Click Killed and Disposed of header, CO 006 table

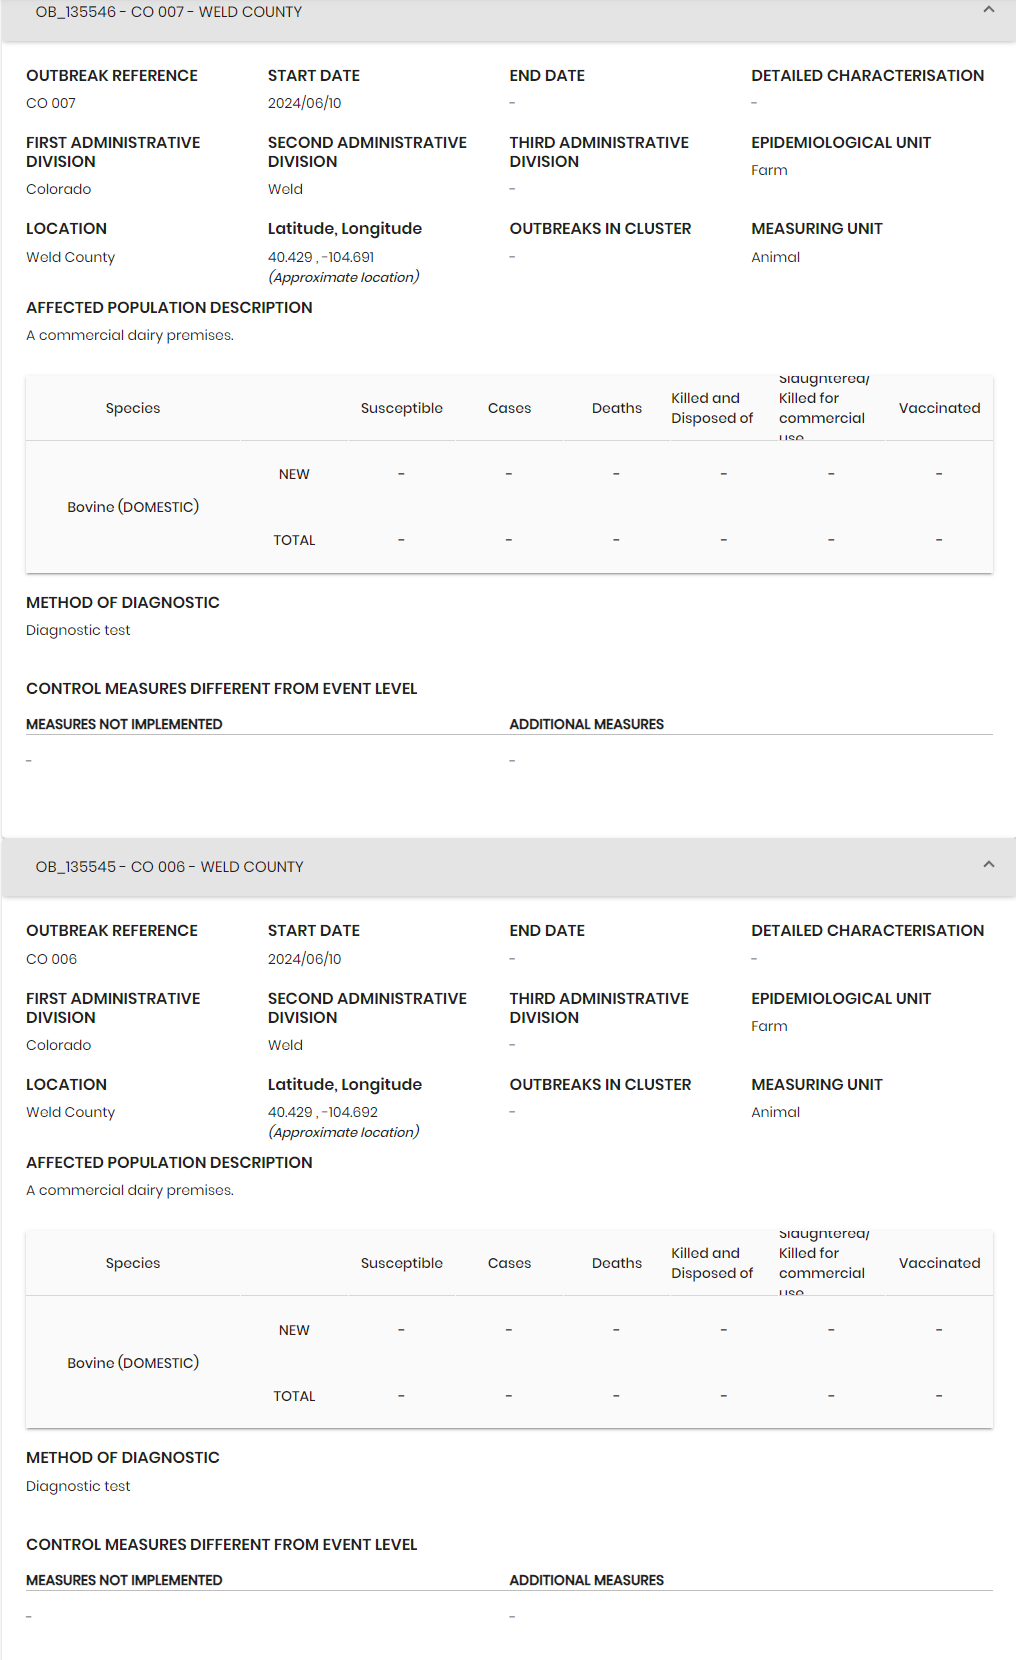(x=712, y=1263)
